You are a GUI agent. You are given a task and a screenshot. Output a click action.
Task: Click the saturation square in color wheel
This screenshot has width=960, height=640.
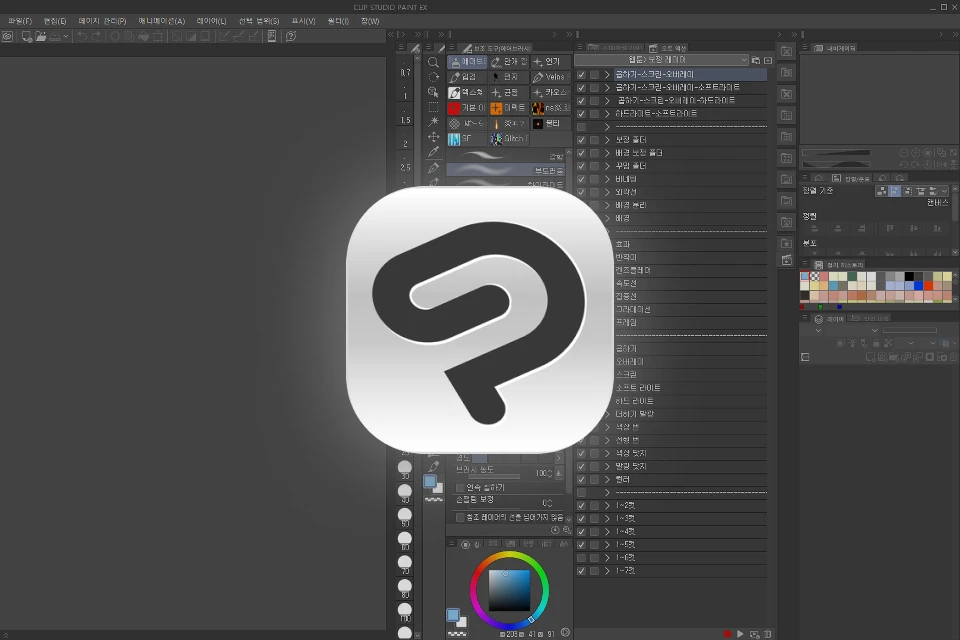509,590
